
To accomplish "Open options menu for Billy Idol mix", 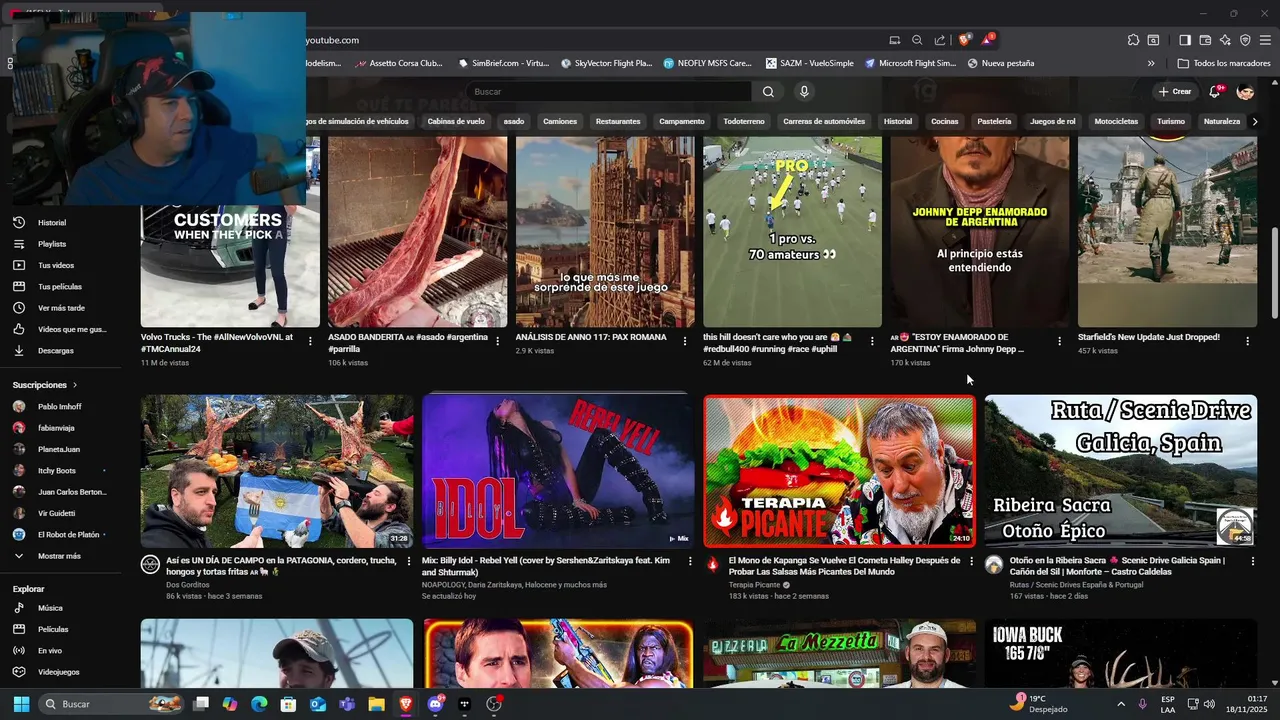I will (x=689, y=561).
